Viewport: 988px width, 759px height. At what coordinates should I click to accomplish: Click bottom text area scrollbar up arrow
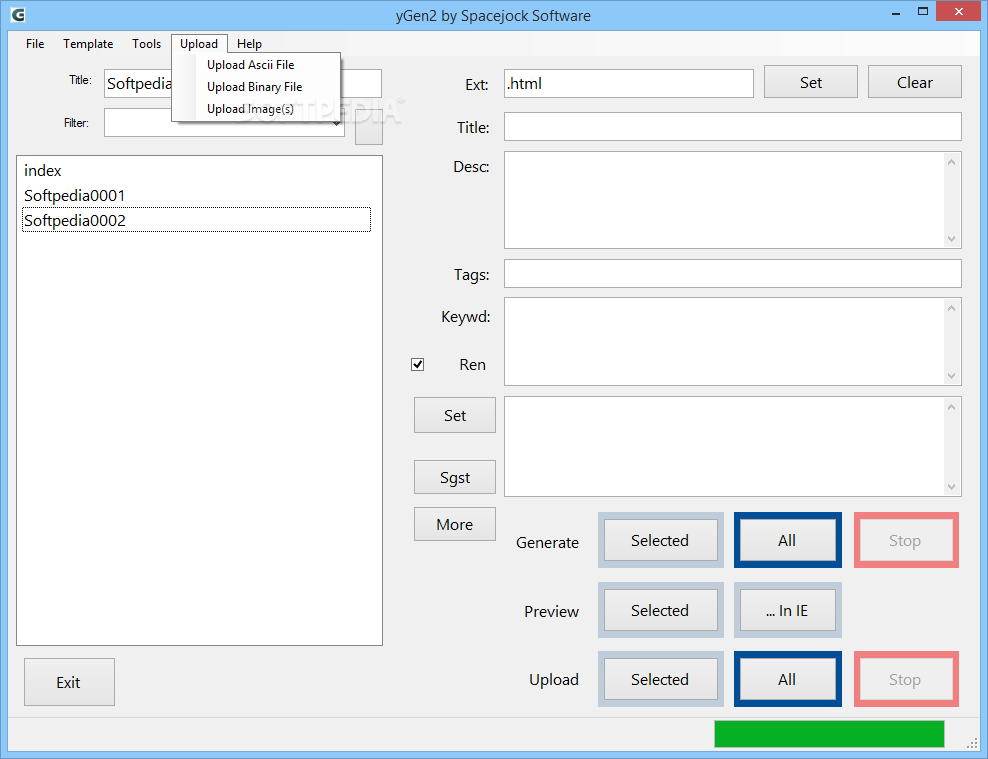coord(951,407)
